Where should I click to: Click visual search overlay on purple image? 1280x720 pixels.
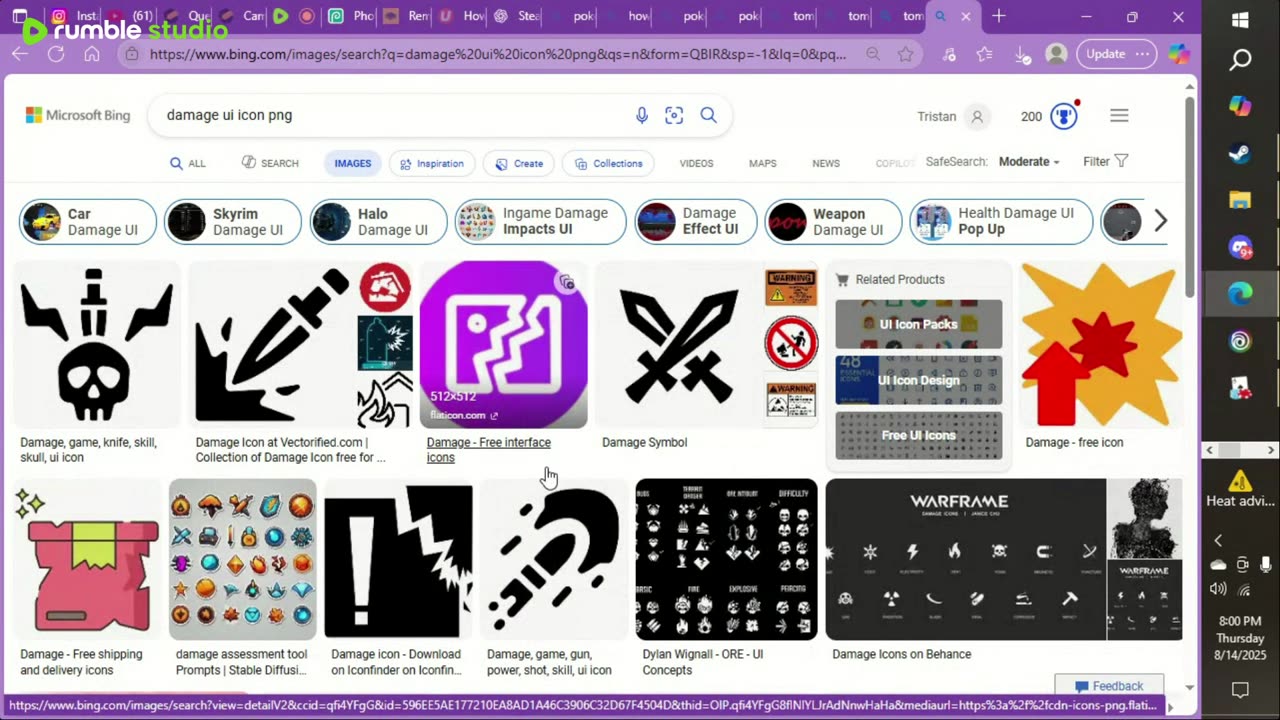click(x=567, y=282)
